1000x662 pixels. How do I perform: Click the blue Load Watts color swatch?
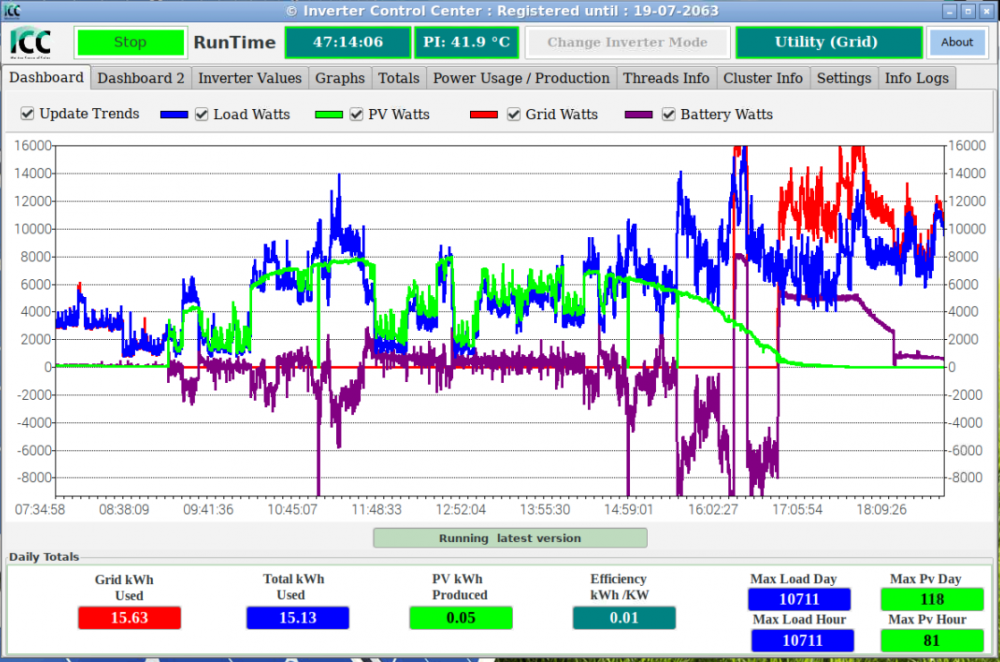(x=174, y=115)
